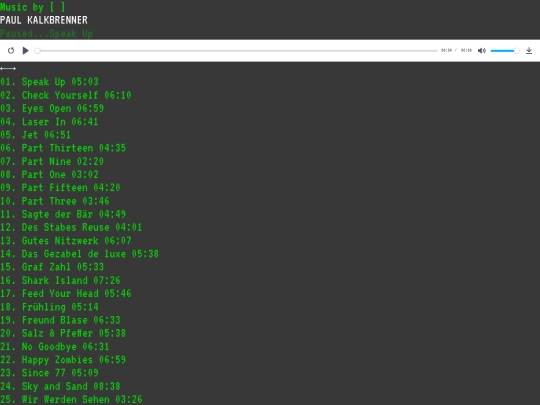This screenshot has width=540, height=405.
Task: Select track 12. Des Stabes Reuse
Action: click(71, 227)
